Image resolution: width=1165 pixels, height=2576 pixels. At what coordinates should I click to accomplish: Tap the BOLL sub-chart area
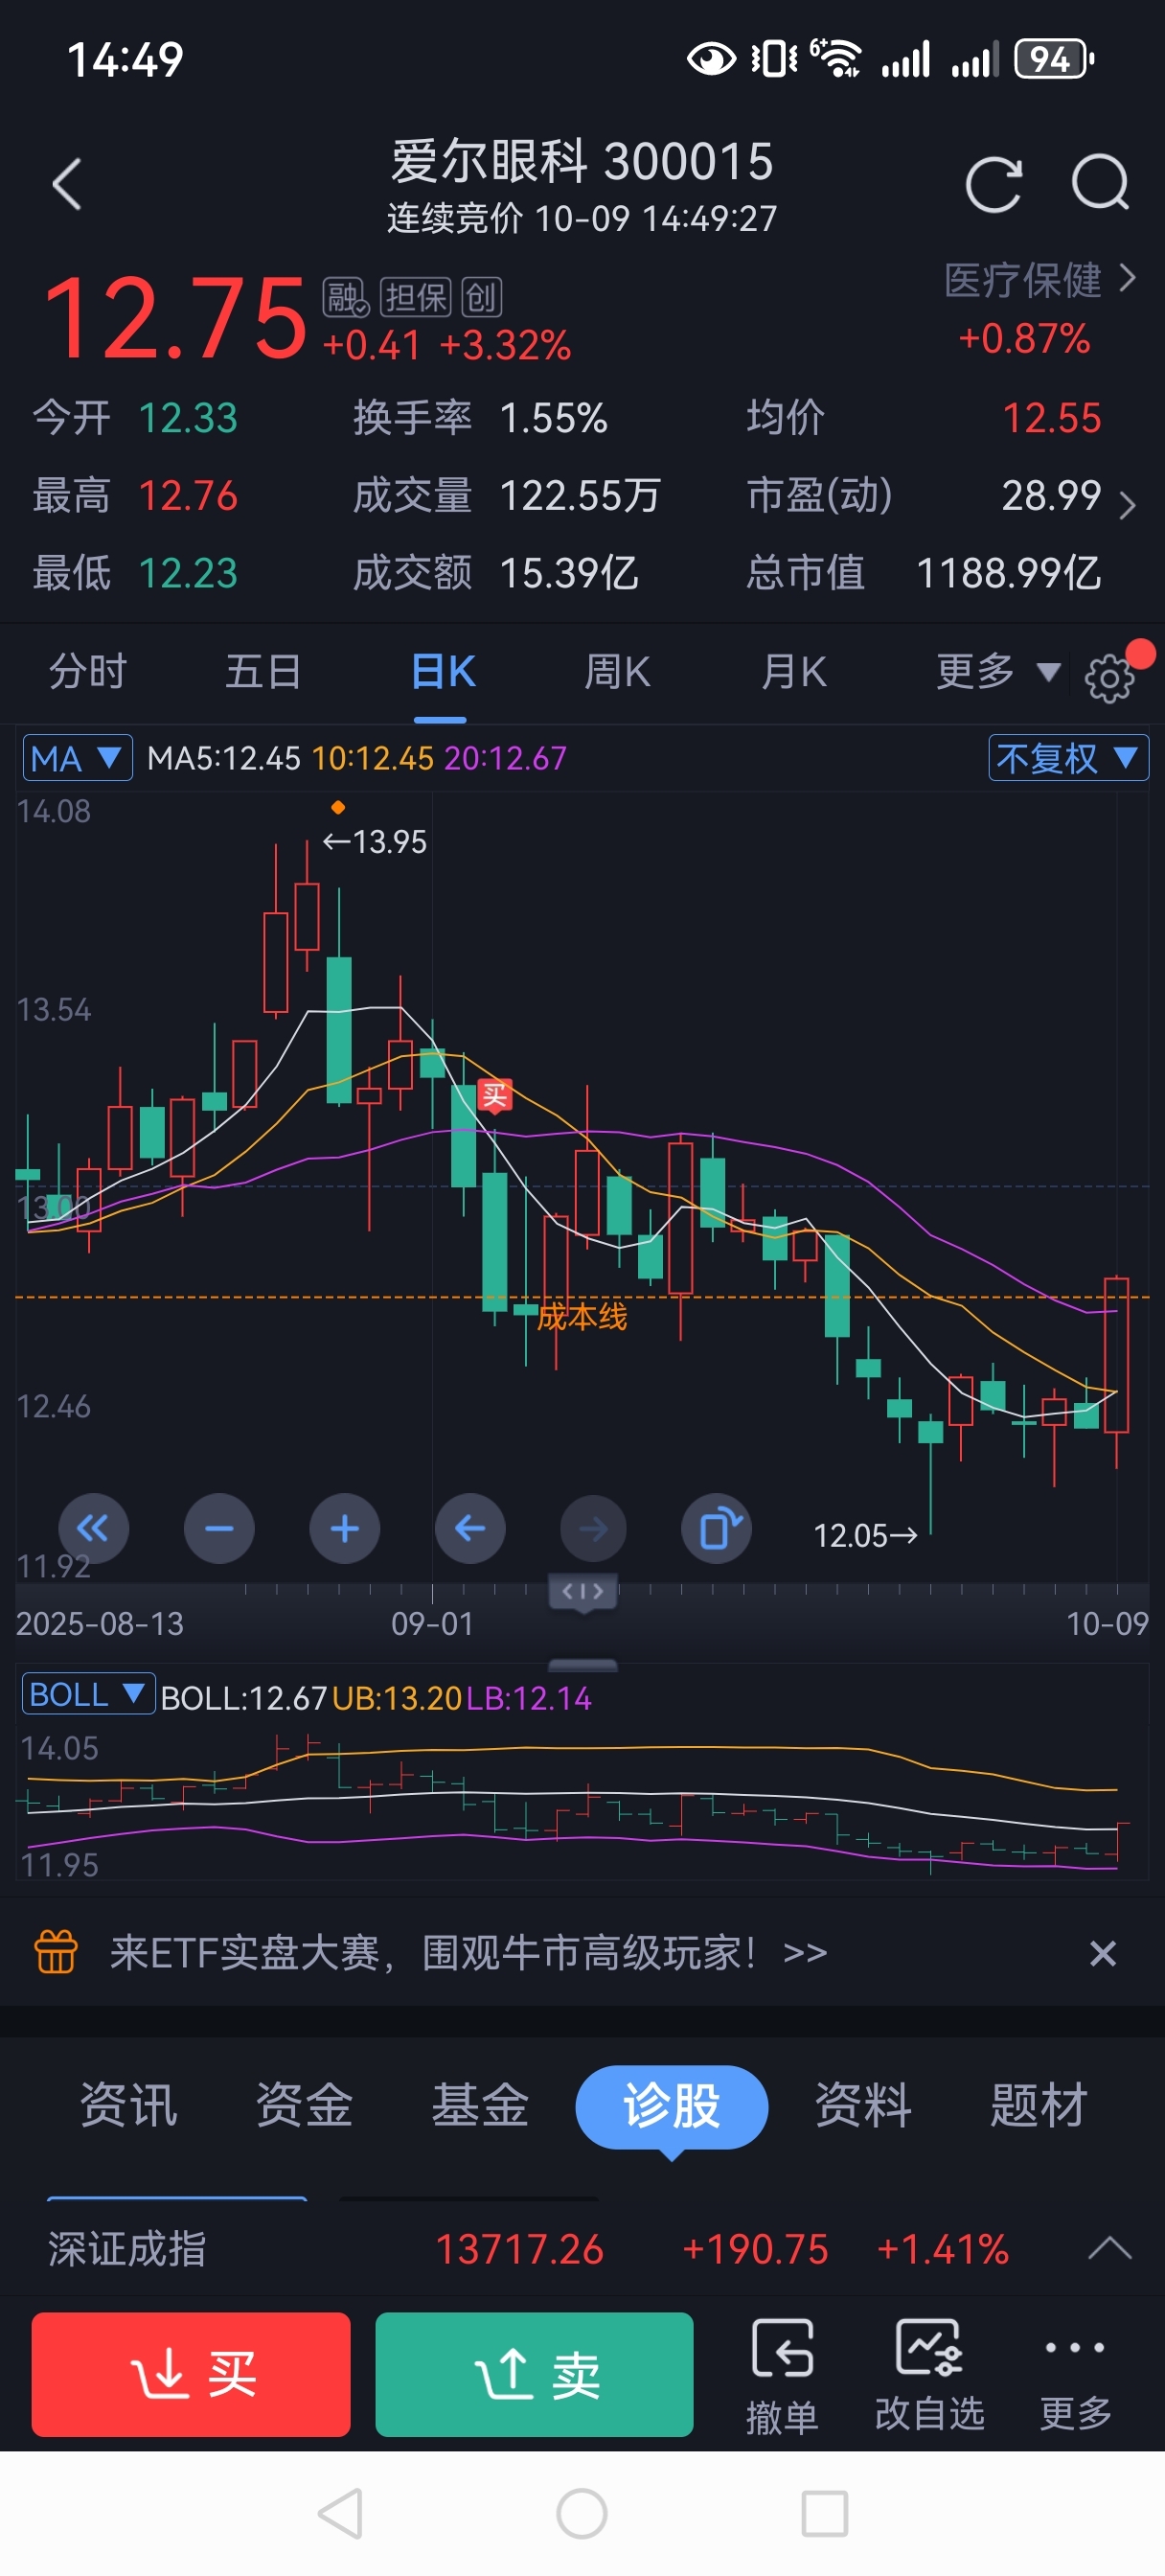(582, 1800)
